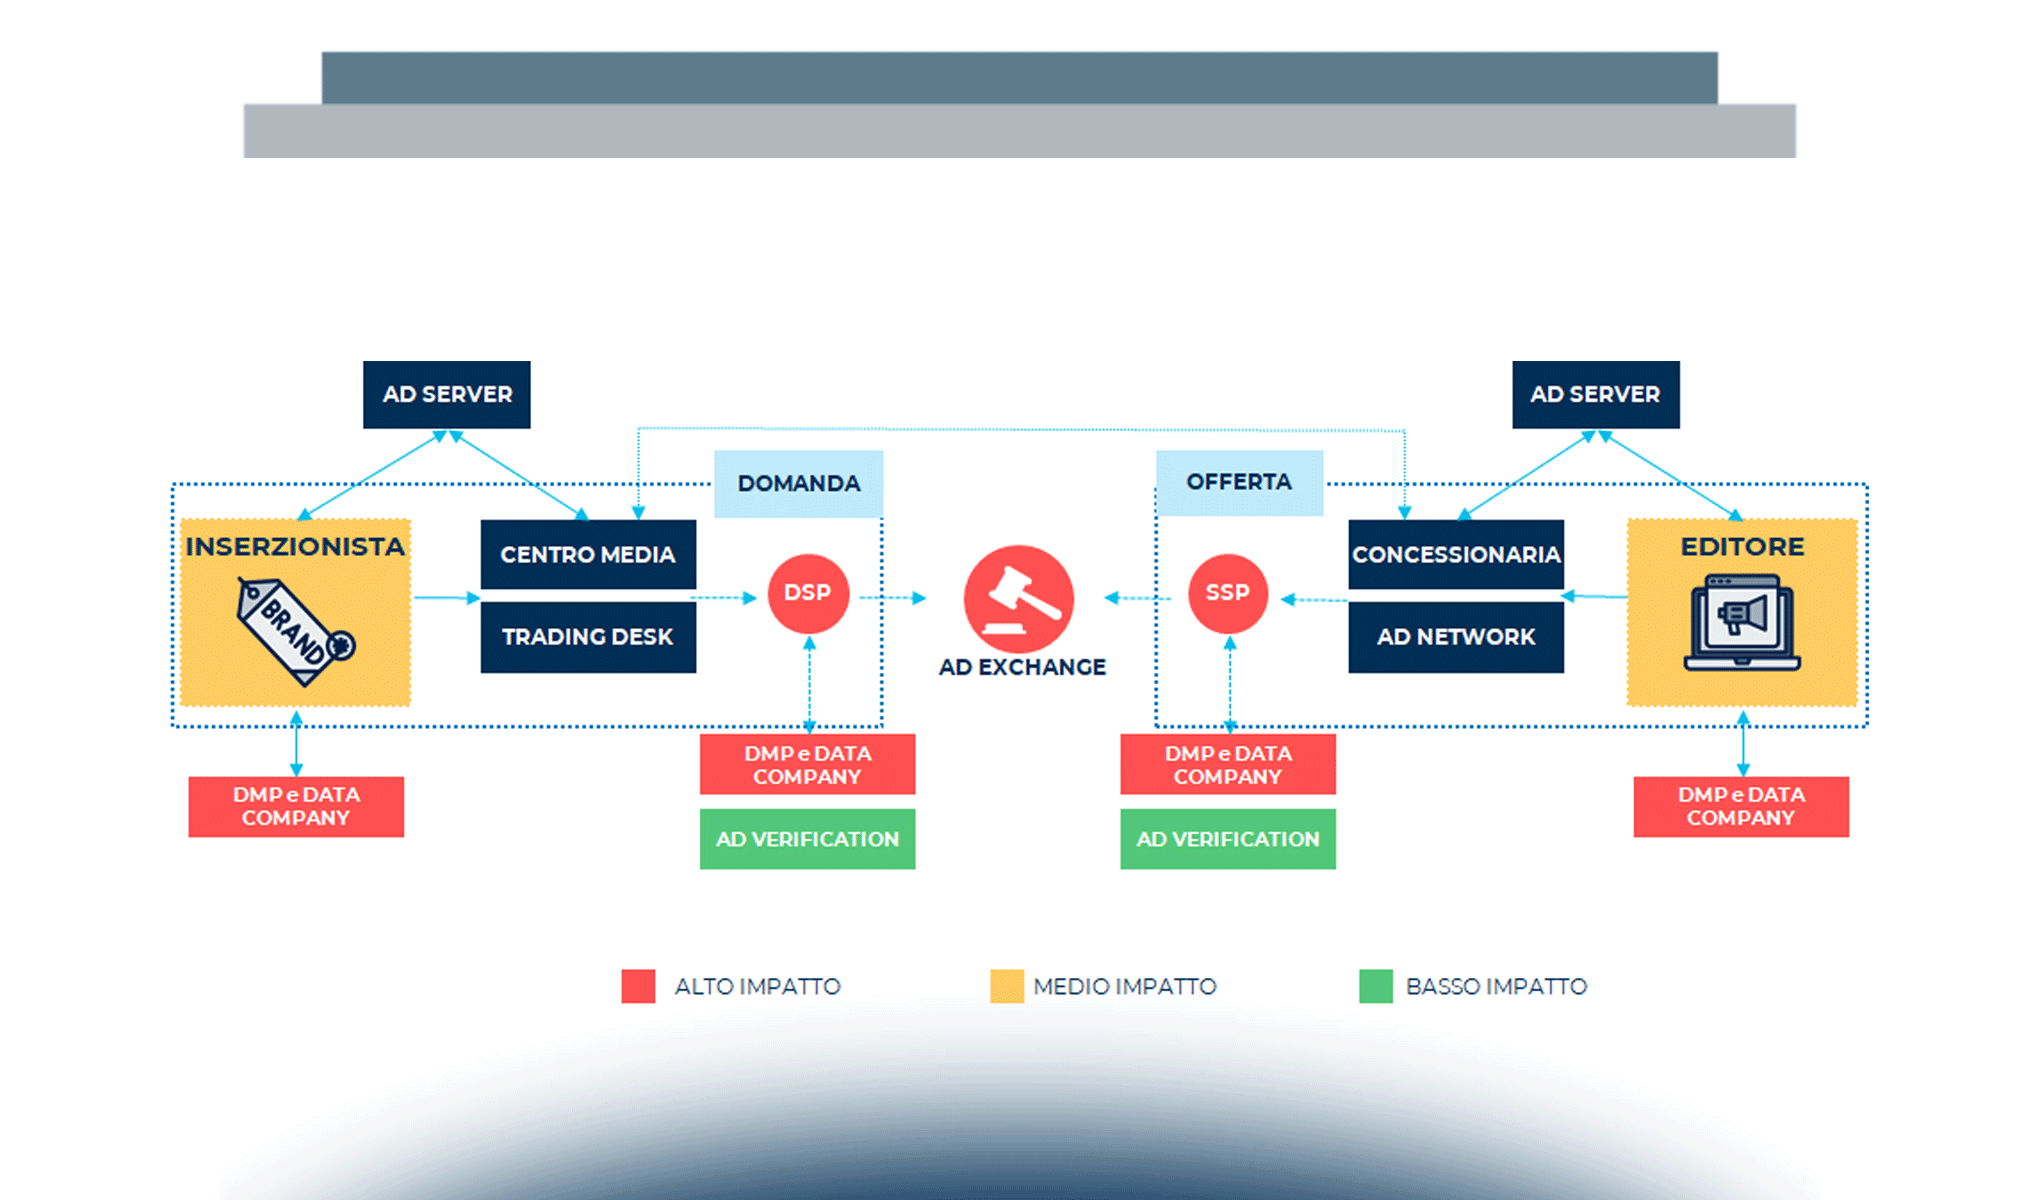Image resolution: width=2040 pixels, height=1200 pixels.
Task: Select the OFFERTA label
Action: (x=1239, y=483)
